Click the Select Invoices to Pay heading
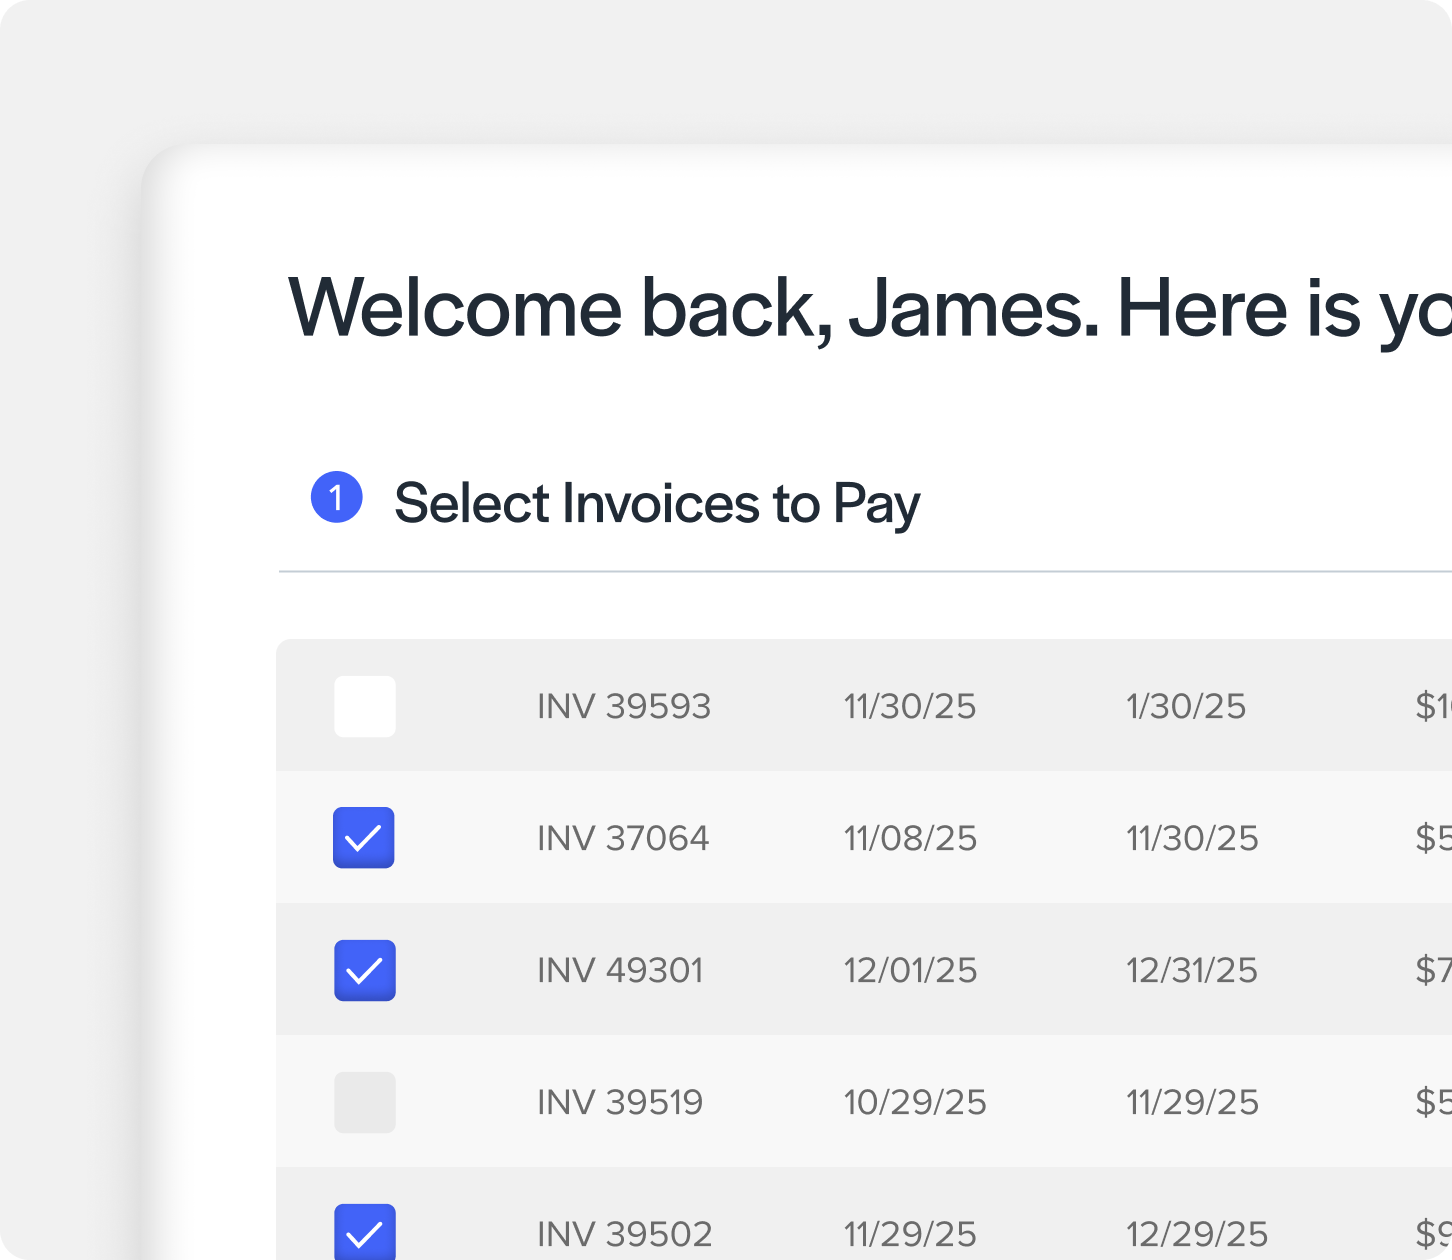Viewport: 1452px width, 1260px height. 658,502
